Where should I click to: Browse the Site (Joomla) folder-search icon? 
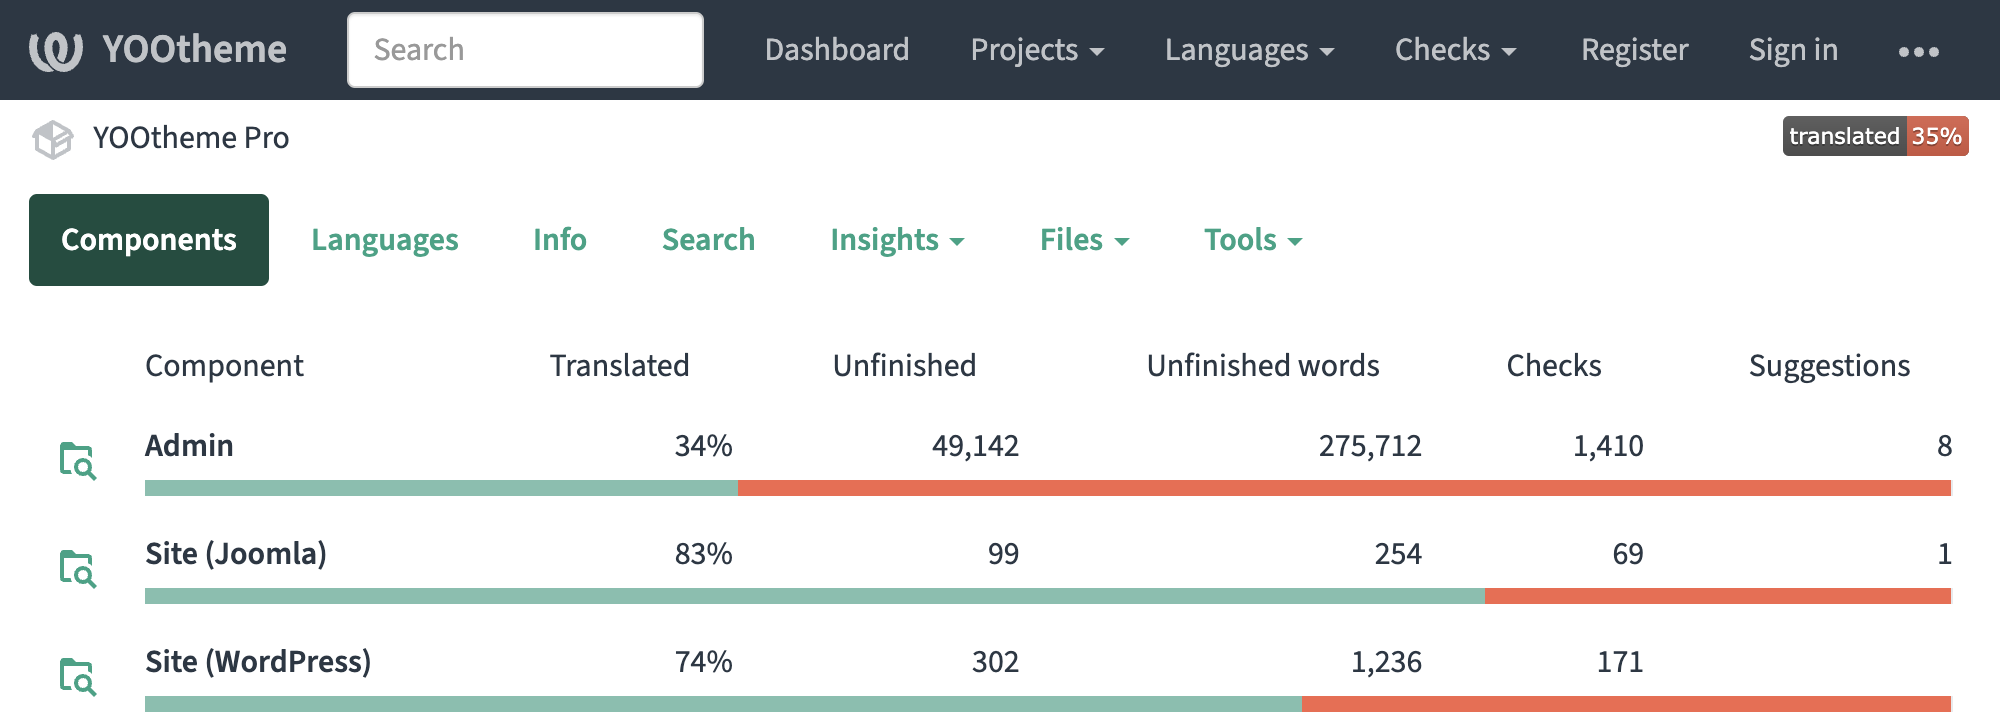tap(77, 568)
